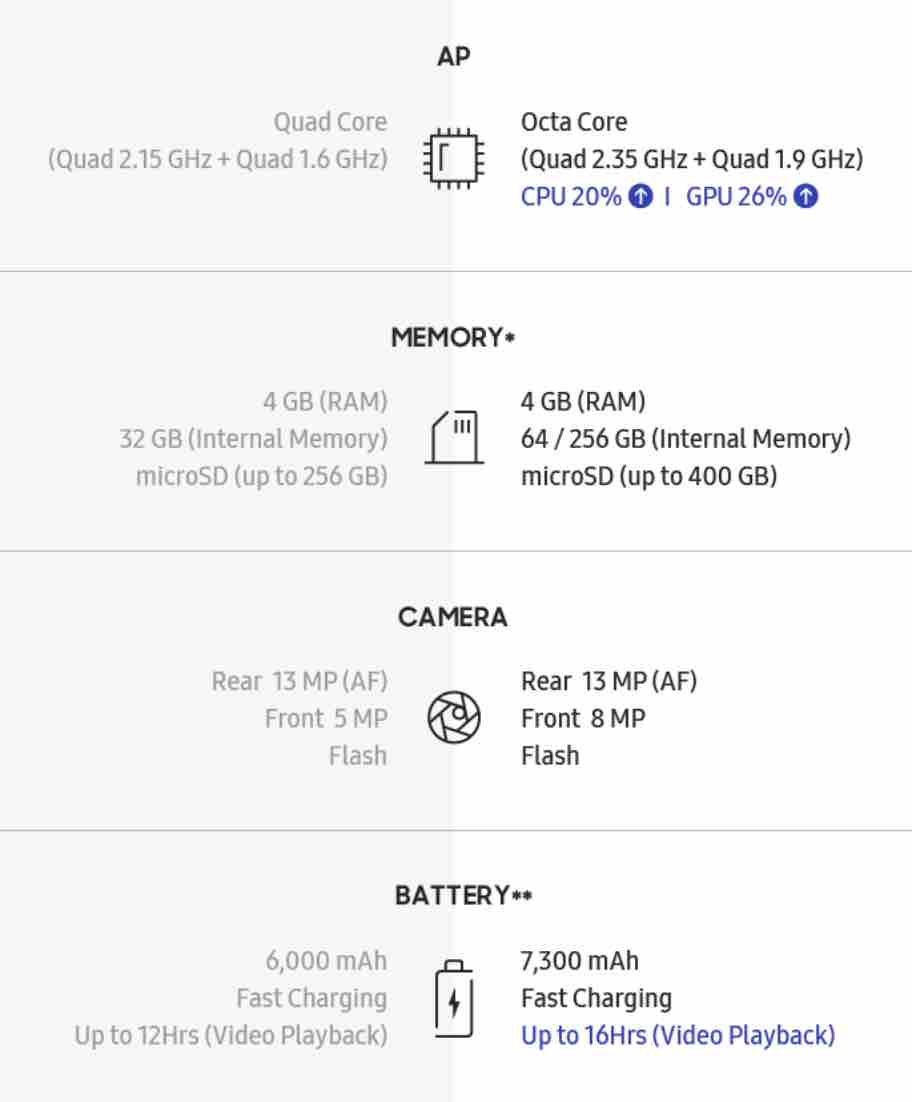Click the BATTERY section heading

pos(453,896)
